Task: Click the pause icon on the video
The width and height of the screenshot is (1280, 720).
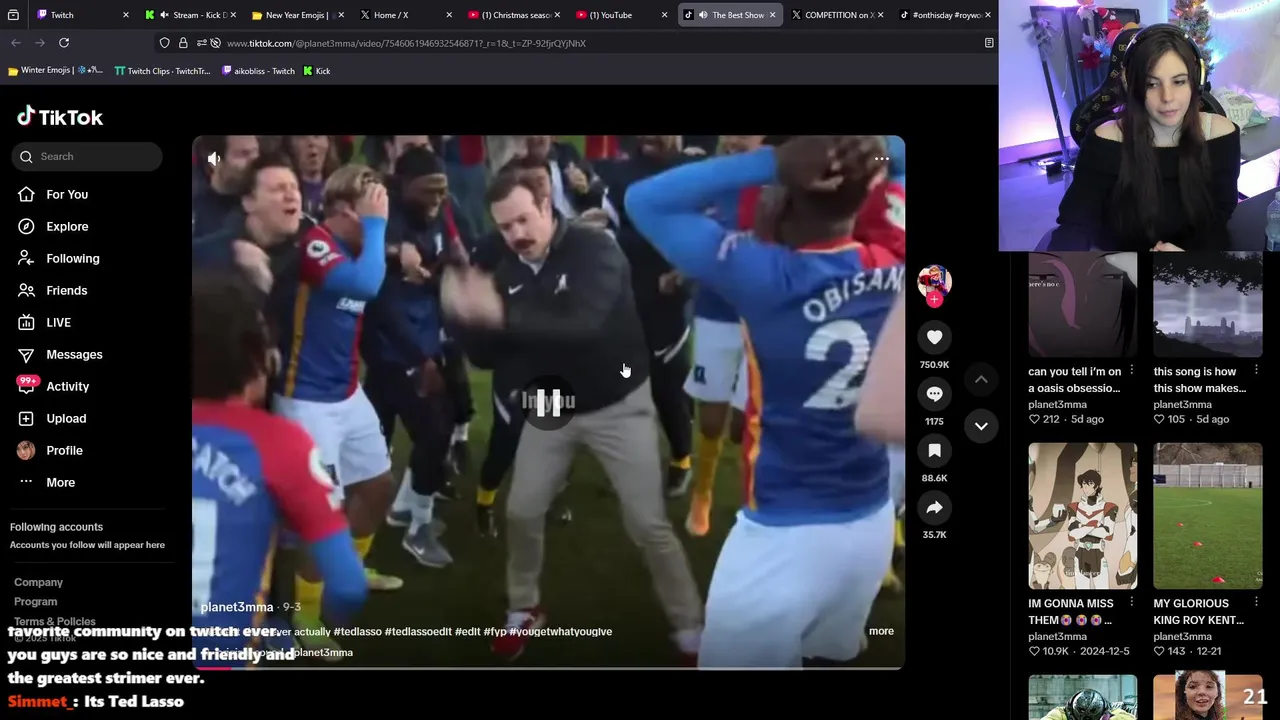Action: pos(548,403)
